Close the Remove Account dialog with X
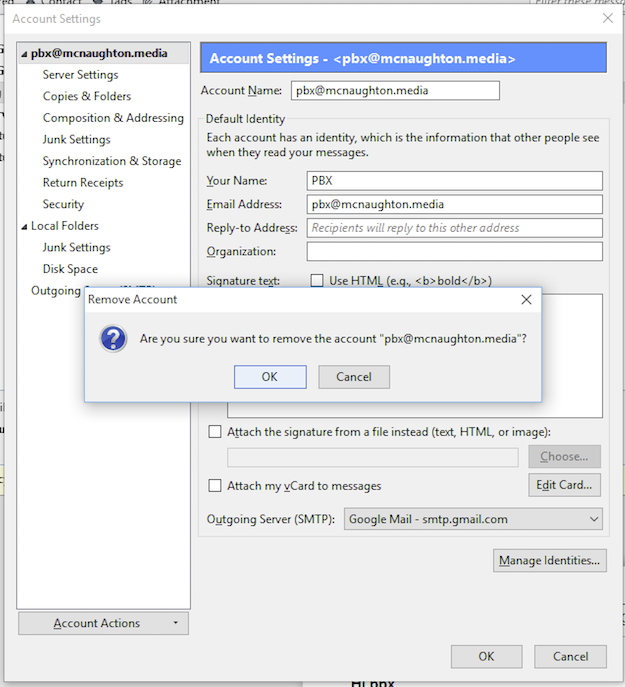Viewport: 625px width, 687px height. [x=526, y=299]
